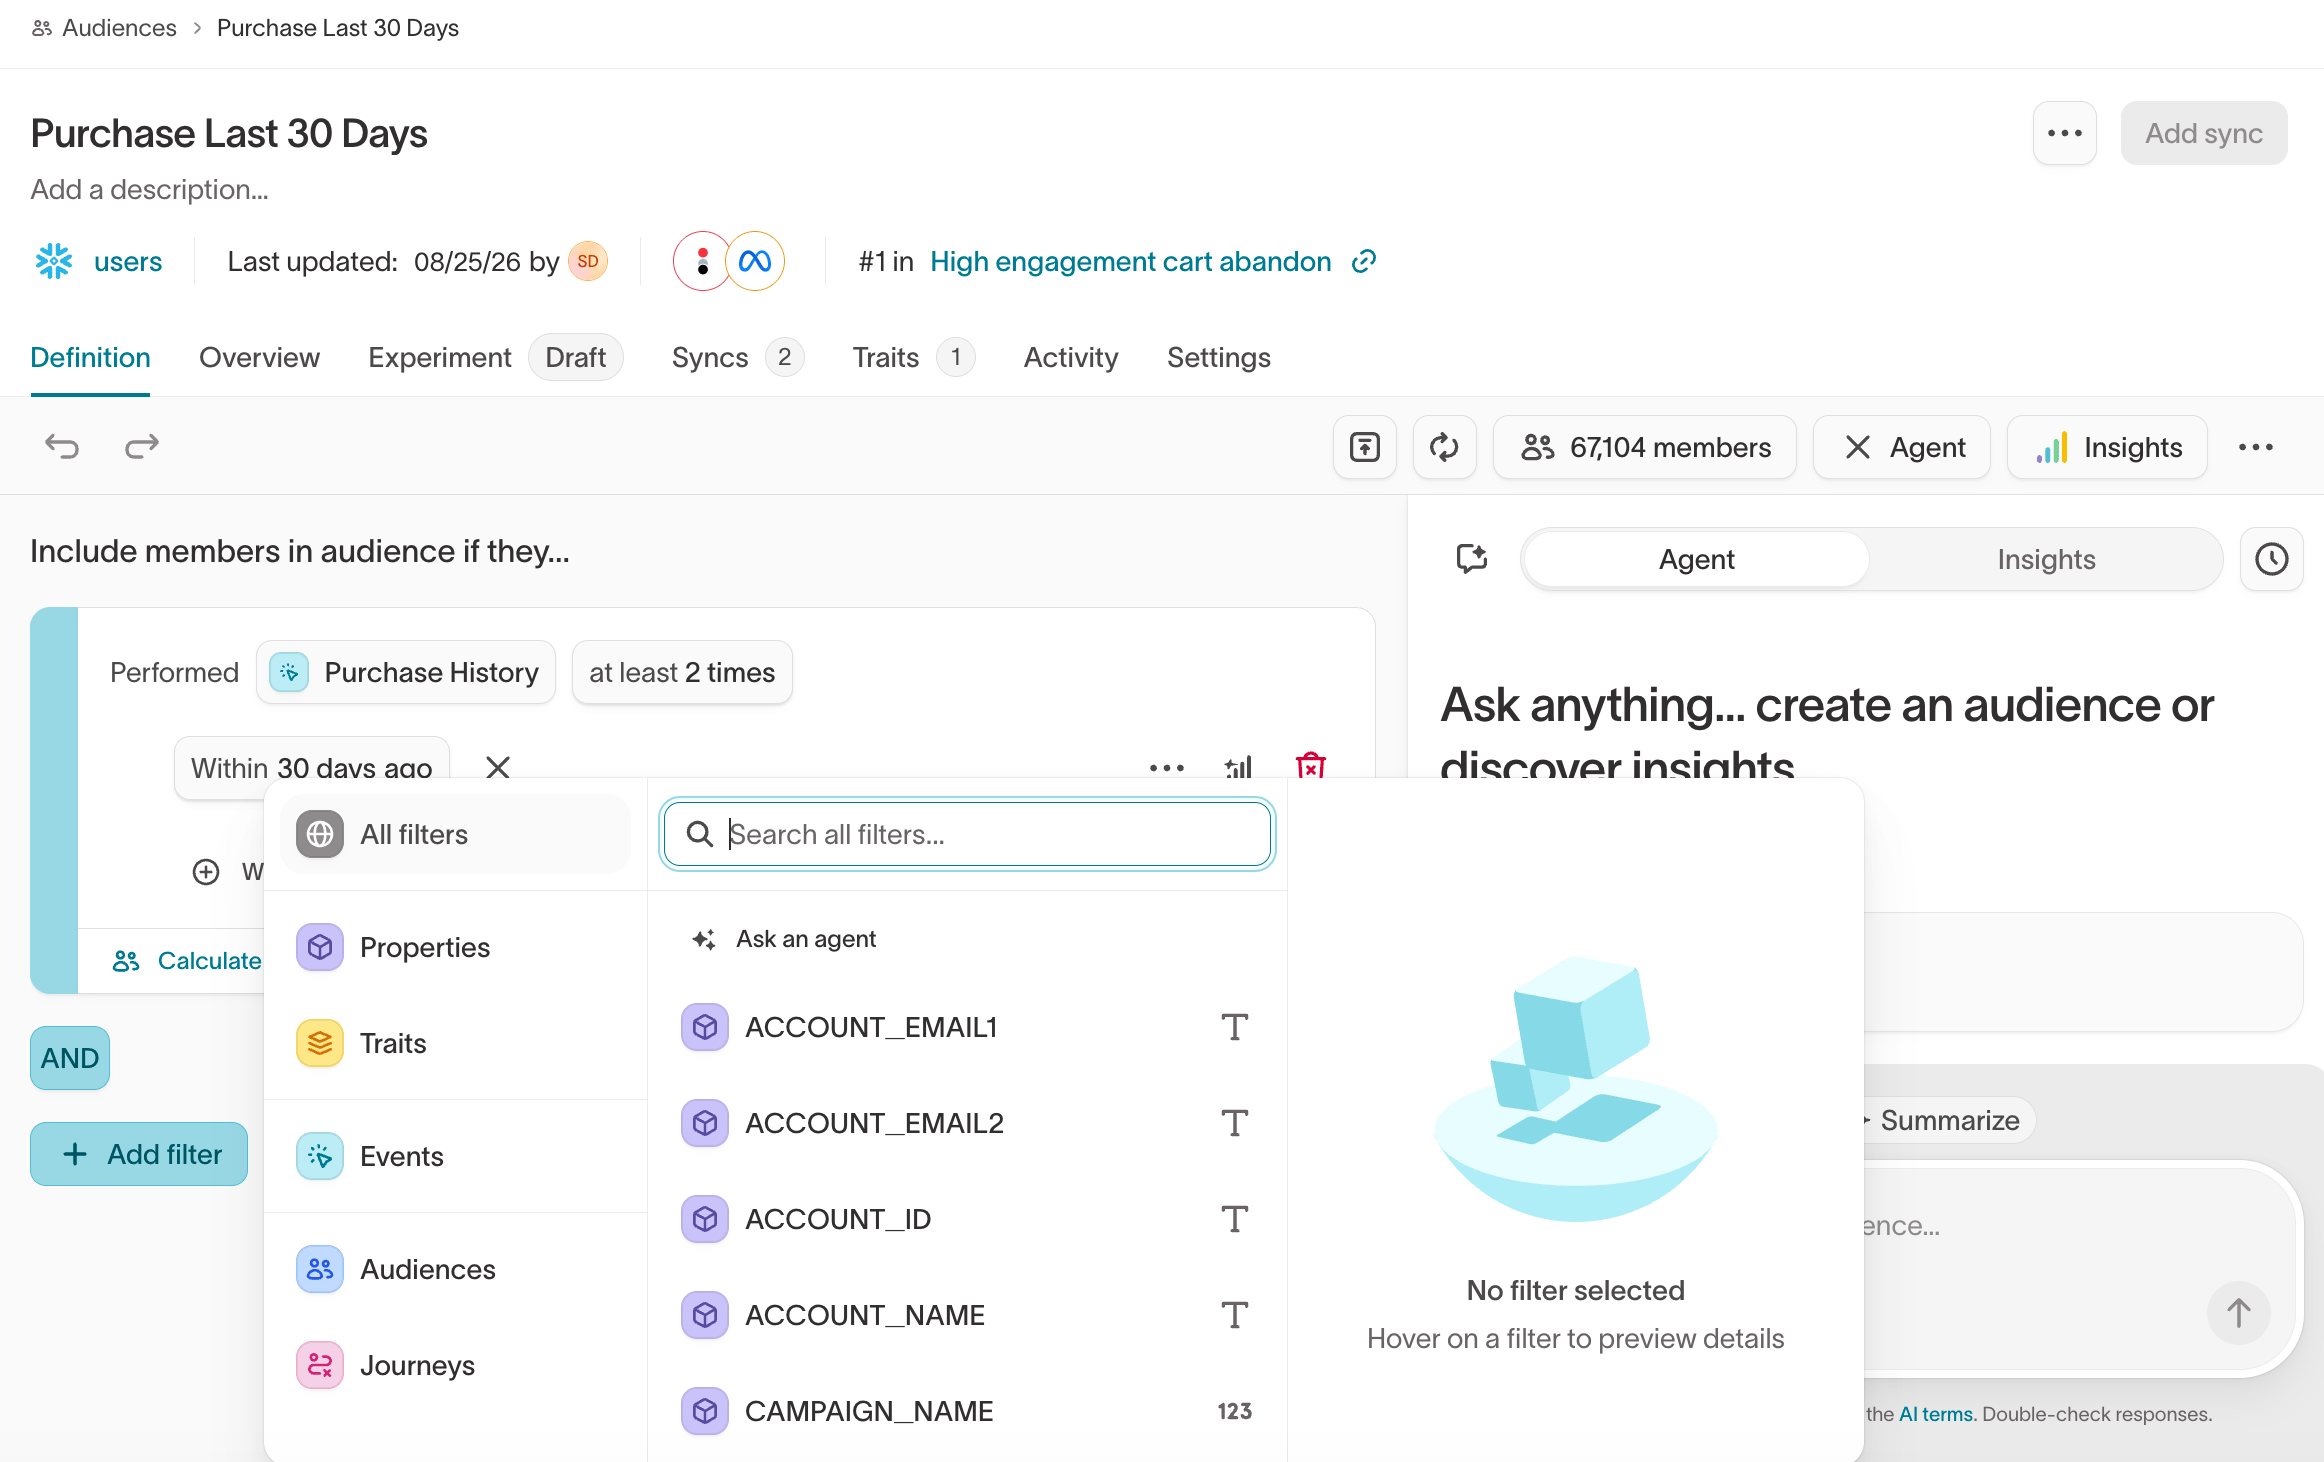
Task: Open the Syncs tab
Action: click(x=737, y=357)
